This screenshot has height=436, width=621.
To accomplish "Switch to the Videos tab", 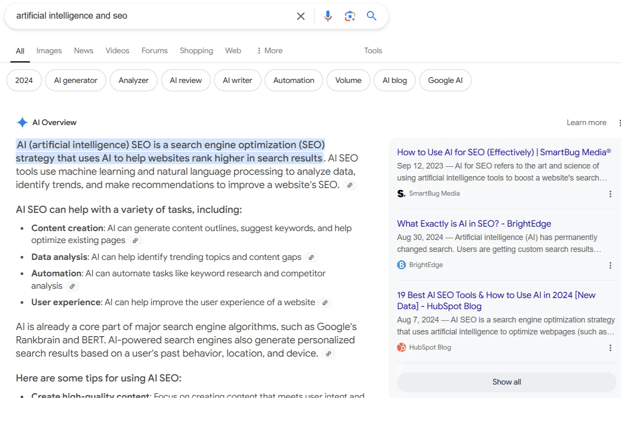I will pyautogui.click(x=117, y=51).
